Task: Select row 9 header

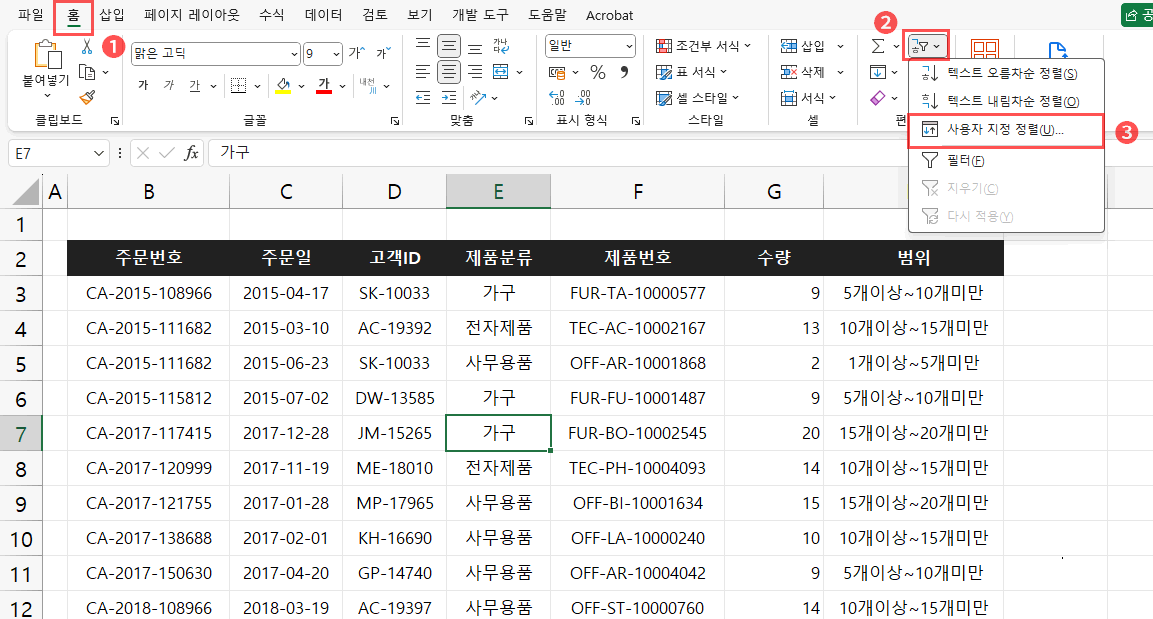Action: (x=21, y=504)
